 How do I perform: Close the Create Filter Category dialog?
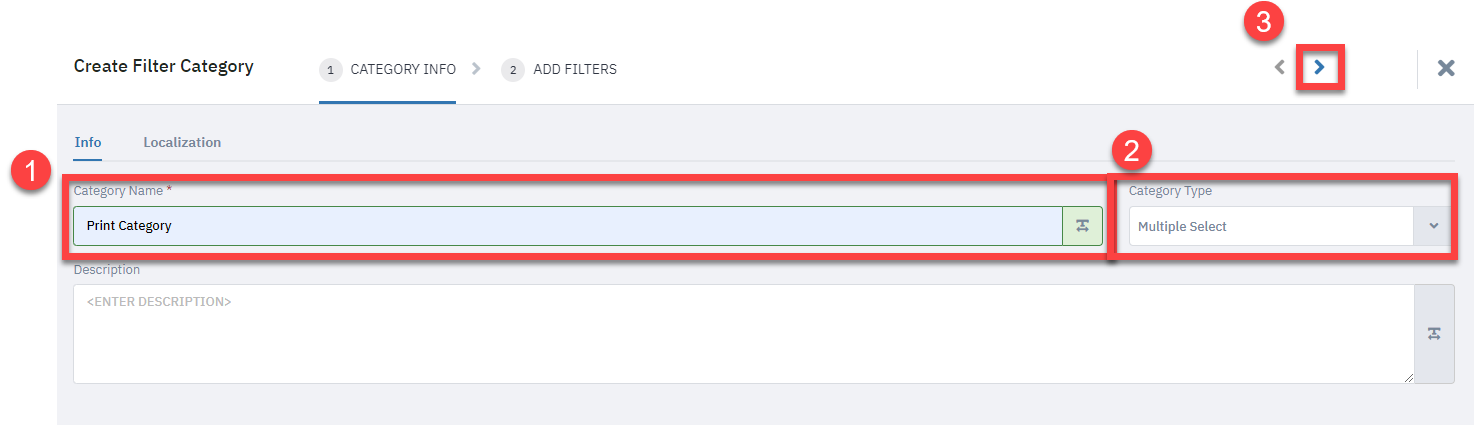coord(1446,68)
